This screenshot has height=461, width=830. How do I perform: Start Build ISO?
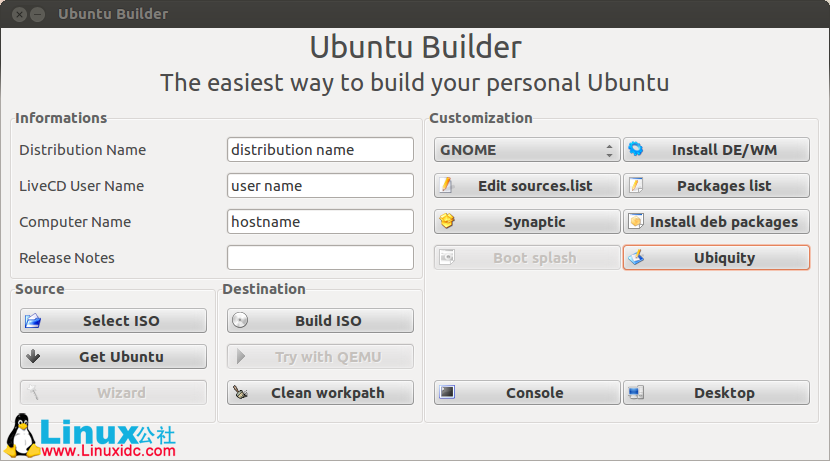coord(320,321)
